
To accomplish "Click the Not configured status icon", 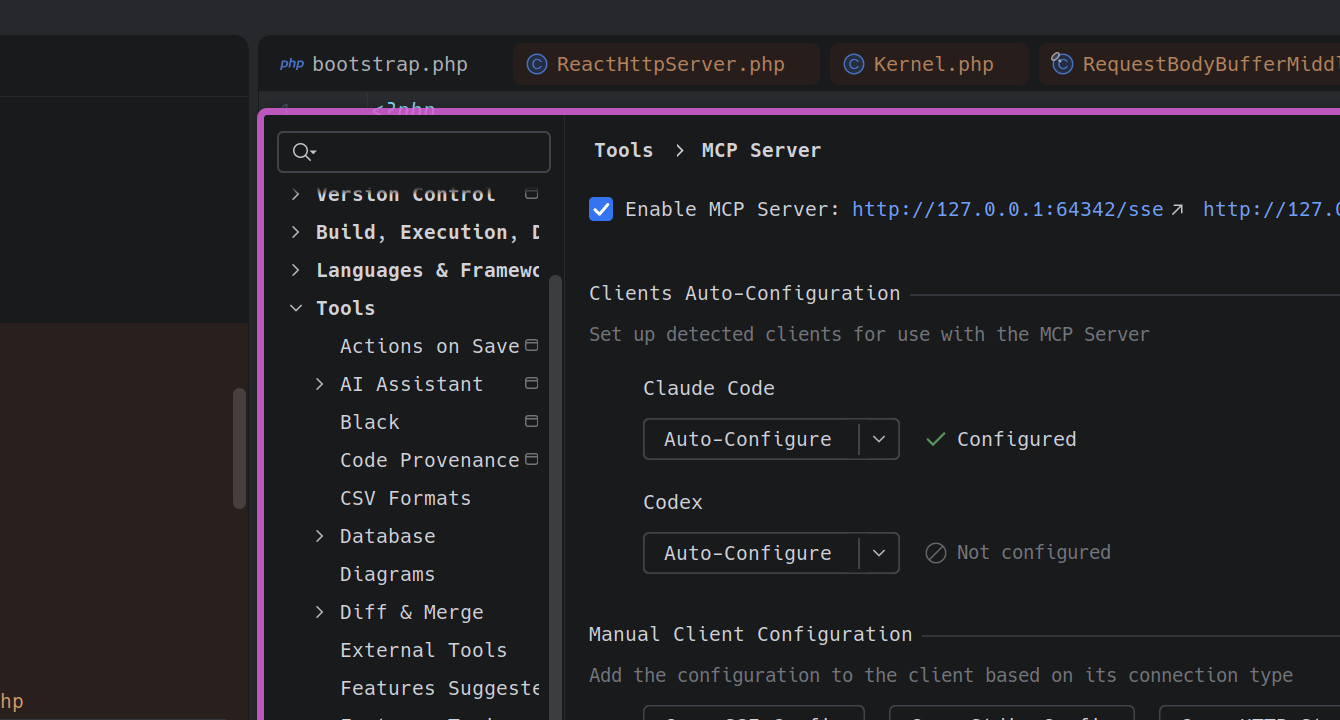I will click(x=935, y=553).
